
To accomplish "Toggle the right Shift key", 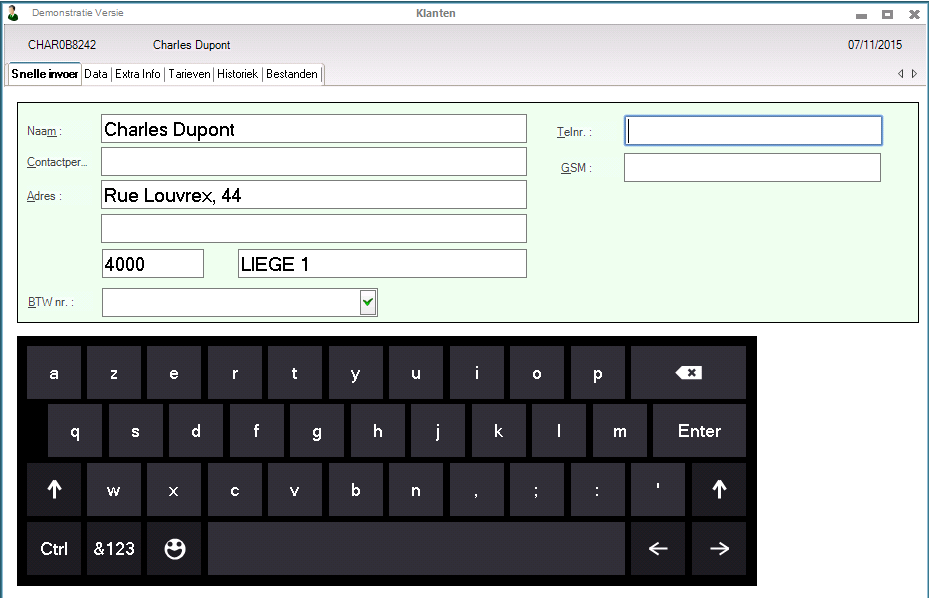I will (718, 490).
